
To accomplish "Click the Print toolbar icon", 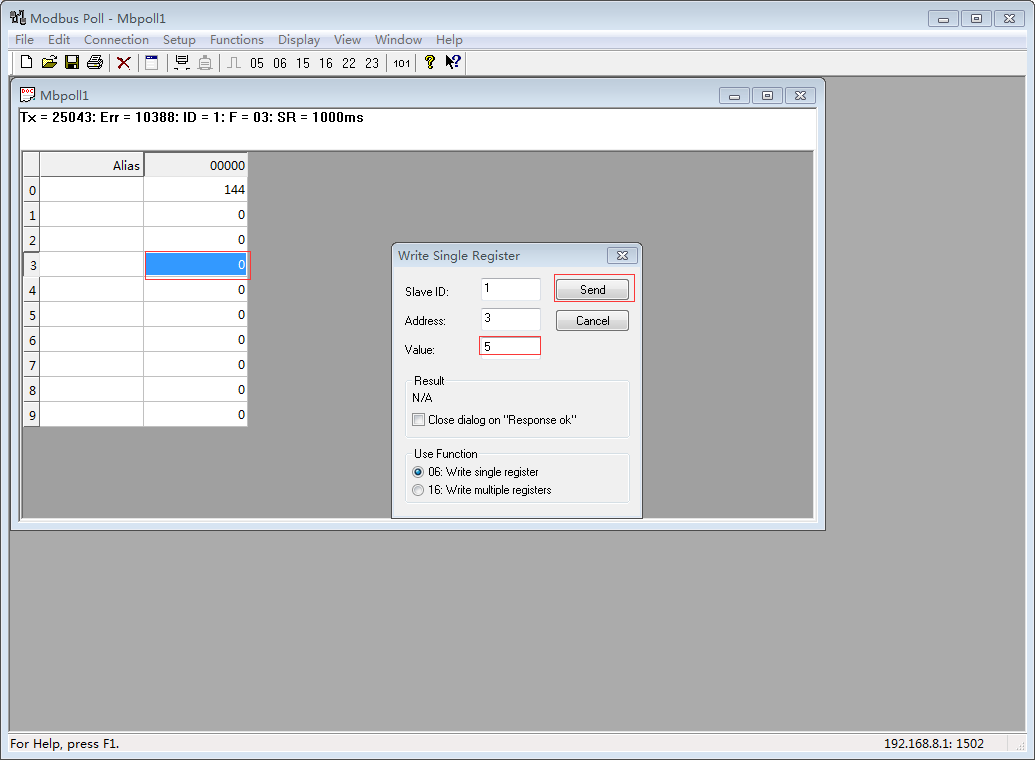I will pyautogui.click(x=95, y=63).
